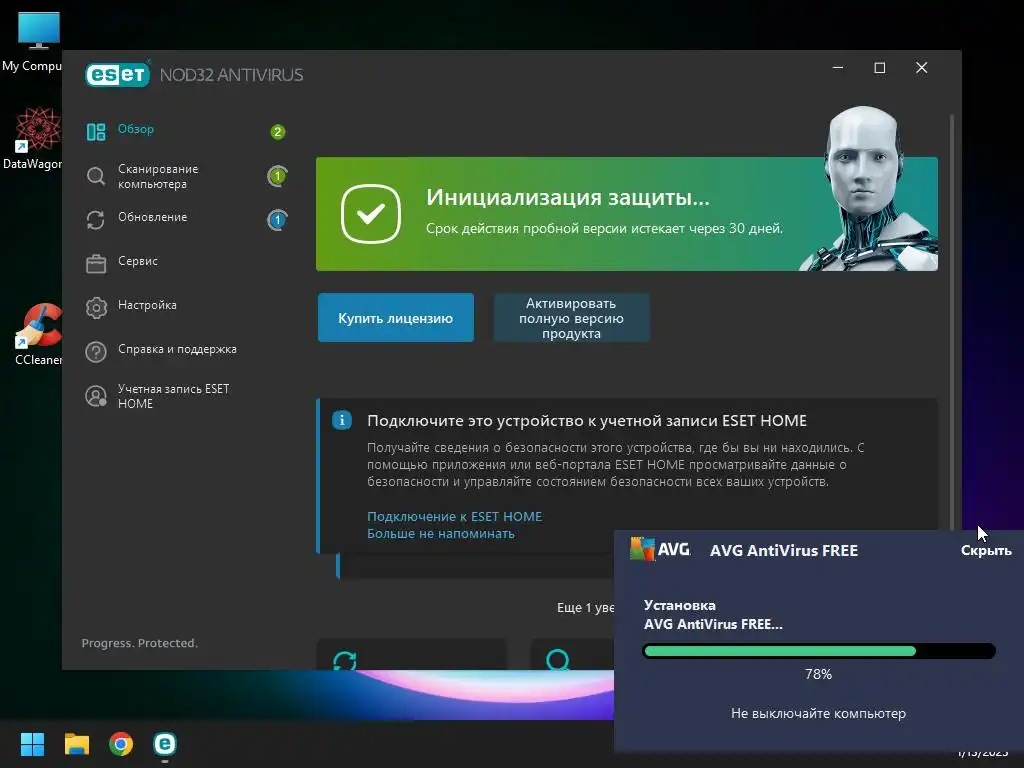This screenshot has height=768, width=1024.
Task: Click the Инициализация защиты status headline
Action: (568, 197)
